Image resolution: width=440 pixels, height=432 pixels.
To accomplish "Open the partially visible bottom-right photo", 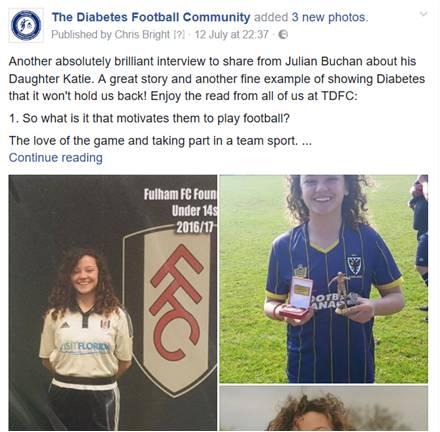I will coord(324,408).
